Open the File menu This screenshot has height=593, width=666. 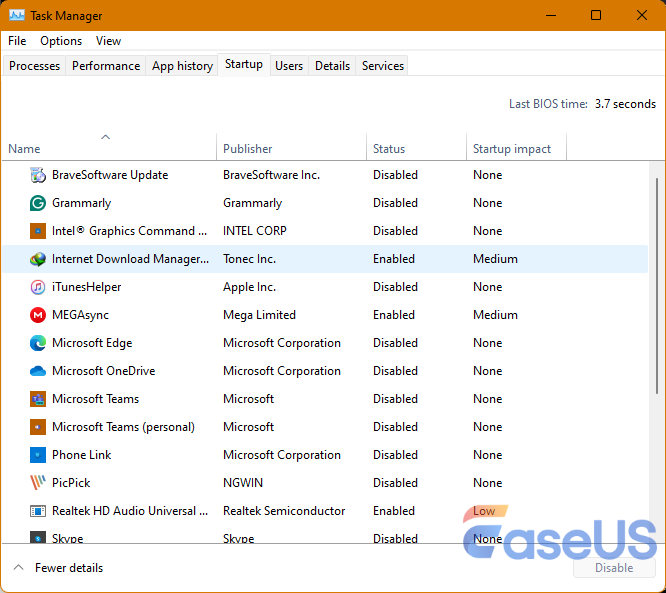tap(17, 41)
